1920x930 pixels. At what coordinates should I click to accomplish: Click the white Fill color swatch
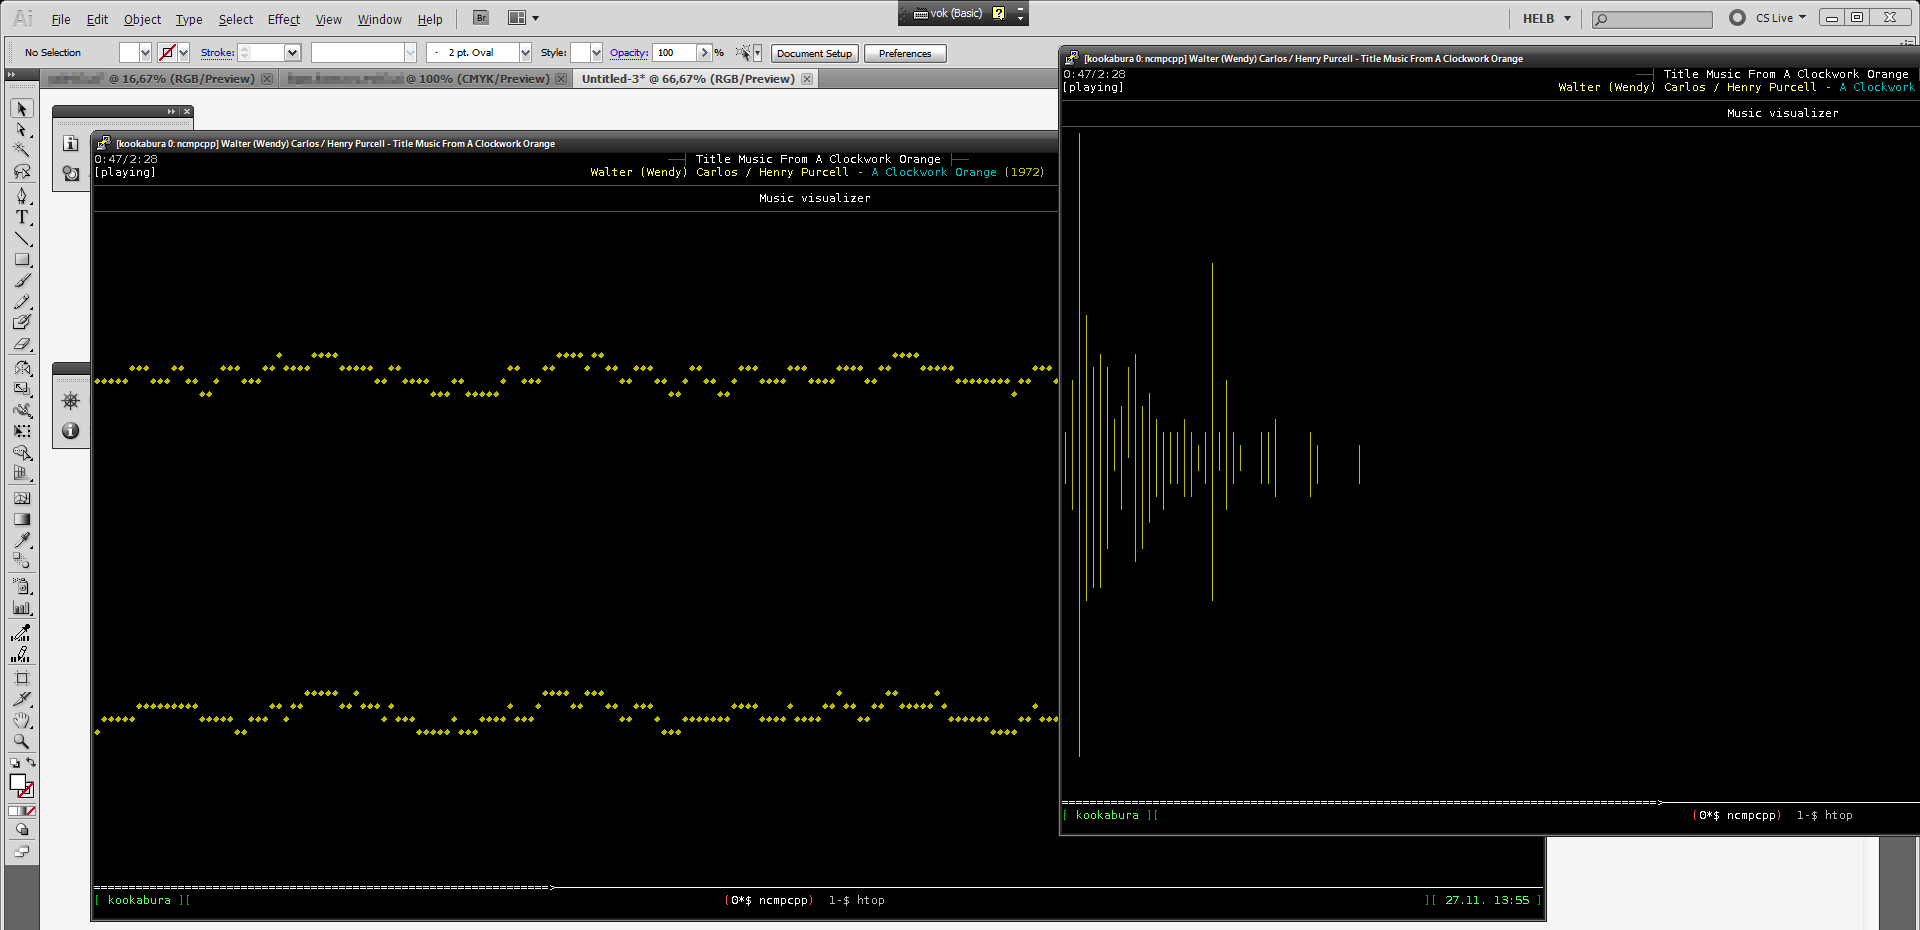(x=17, y=782)
